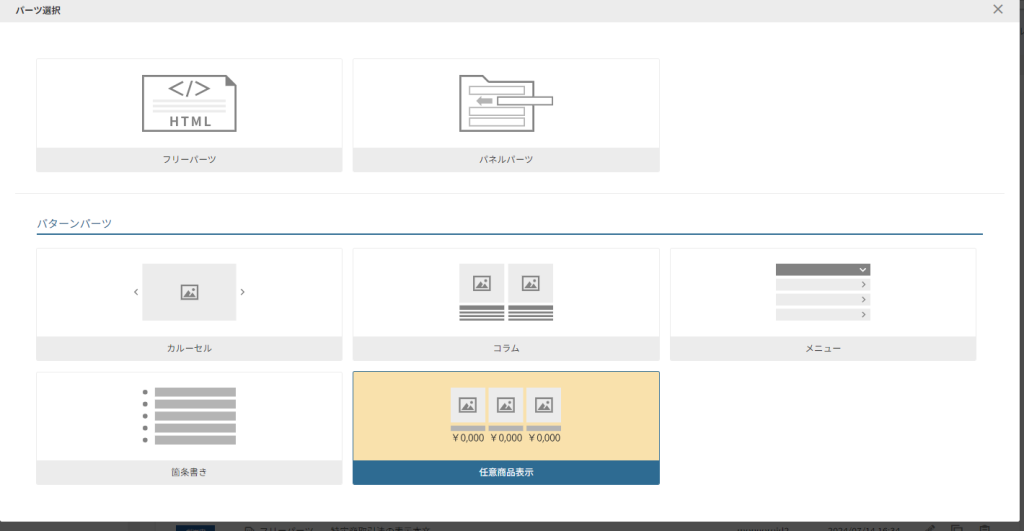
Task: Select the right image in column icon
Action: coord(530,283)
